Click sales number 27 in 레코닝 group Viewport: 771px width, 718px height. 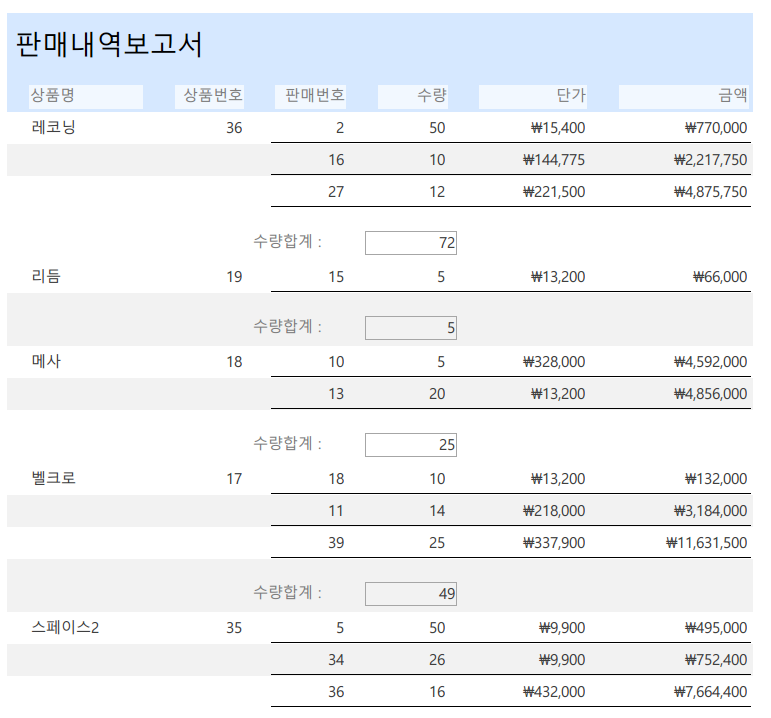click(x=336, y=192)
